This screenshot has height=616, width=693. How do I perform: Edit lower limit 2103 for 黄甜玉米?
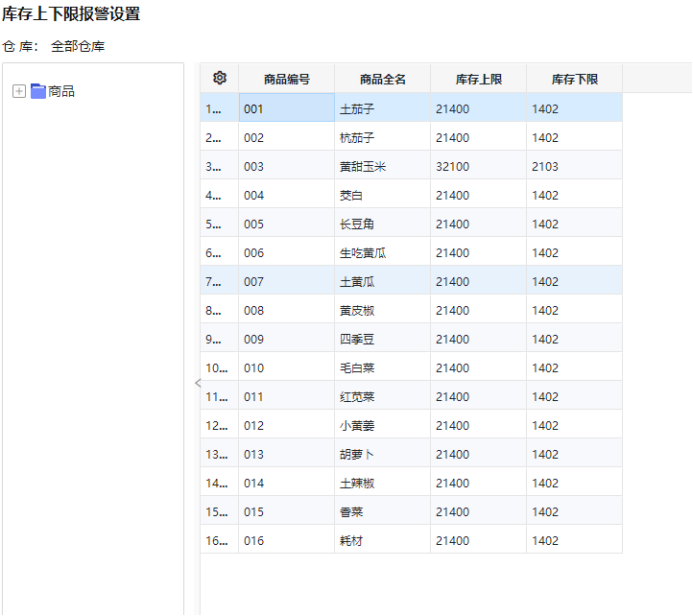click(575, 165)
